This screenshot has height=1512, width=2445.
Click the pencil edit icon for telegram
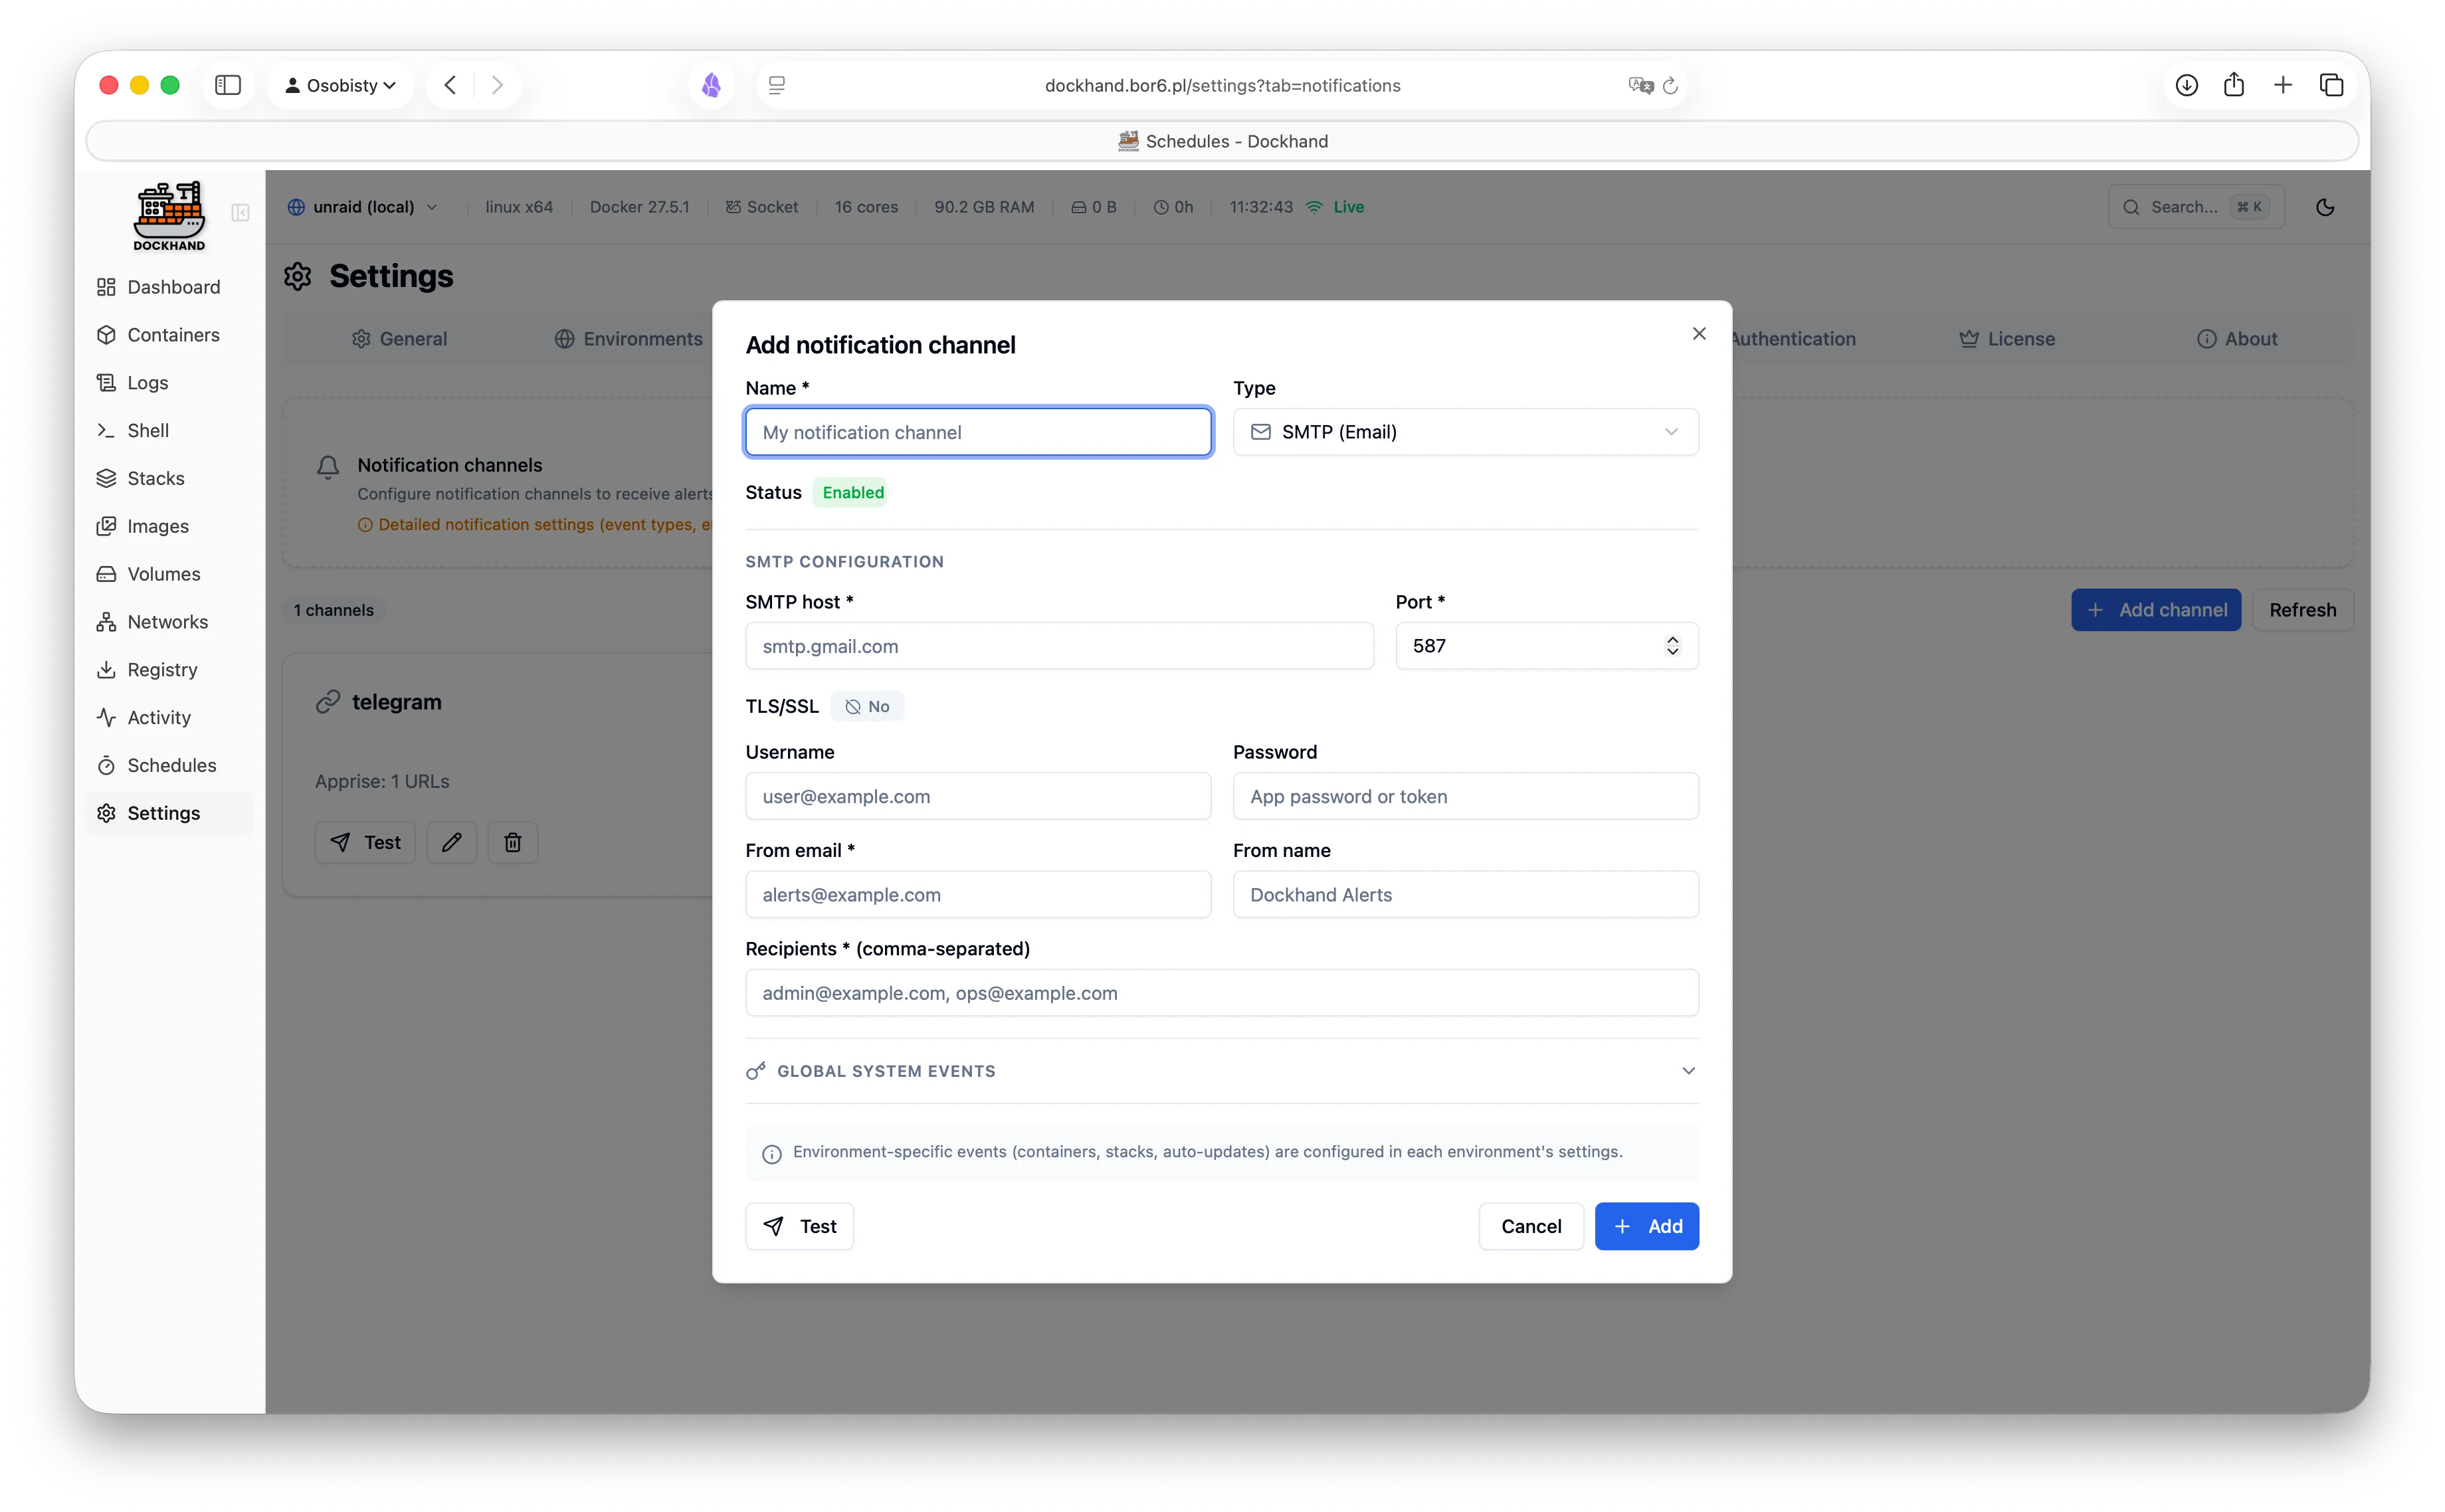(x=451, y=842)
